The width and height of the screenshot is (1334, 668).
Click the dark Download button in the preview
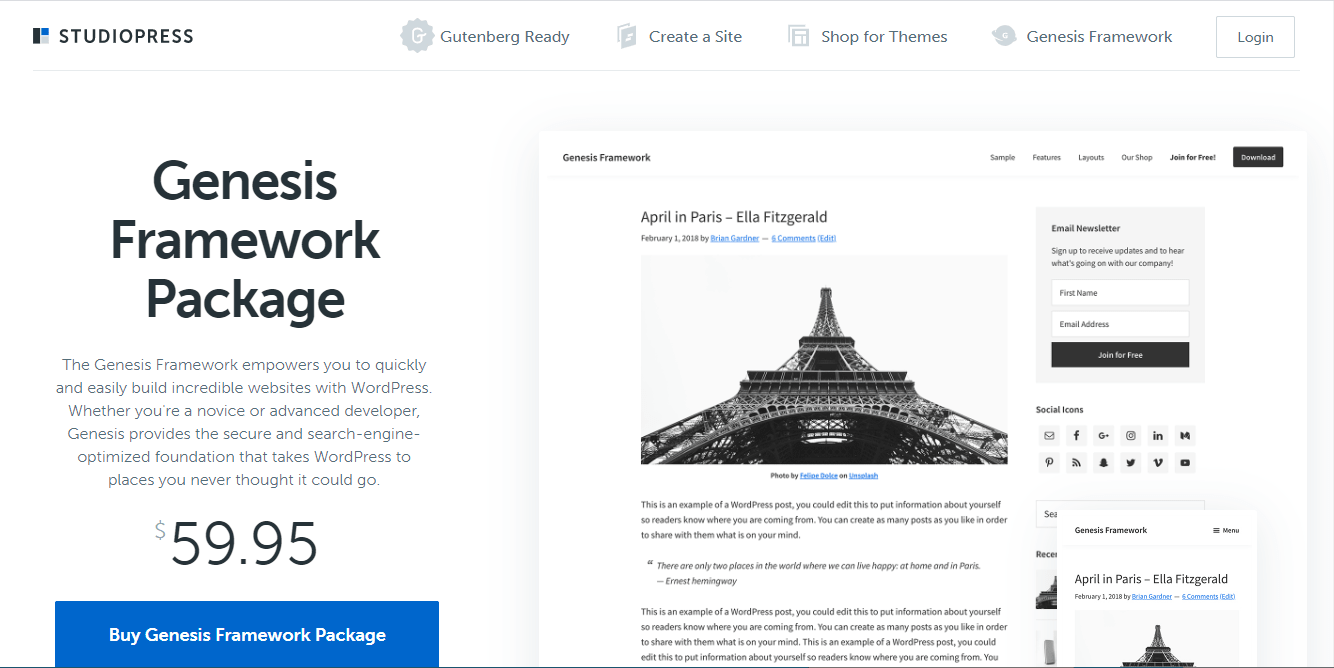pyautogui.click(x=1258, y=157)
